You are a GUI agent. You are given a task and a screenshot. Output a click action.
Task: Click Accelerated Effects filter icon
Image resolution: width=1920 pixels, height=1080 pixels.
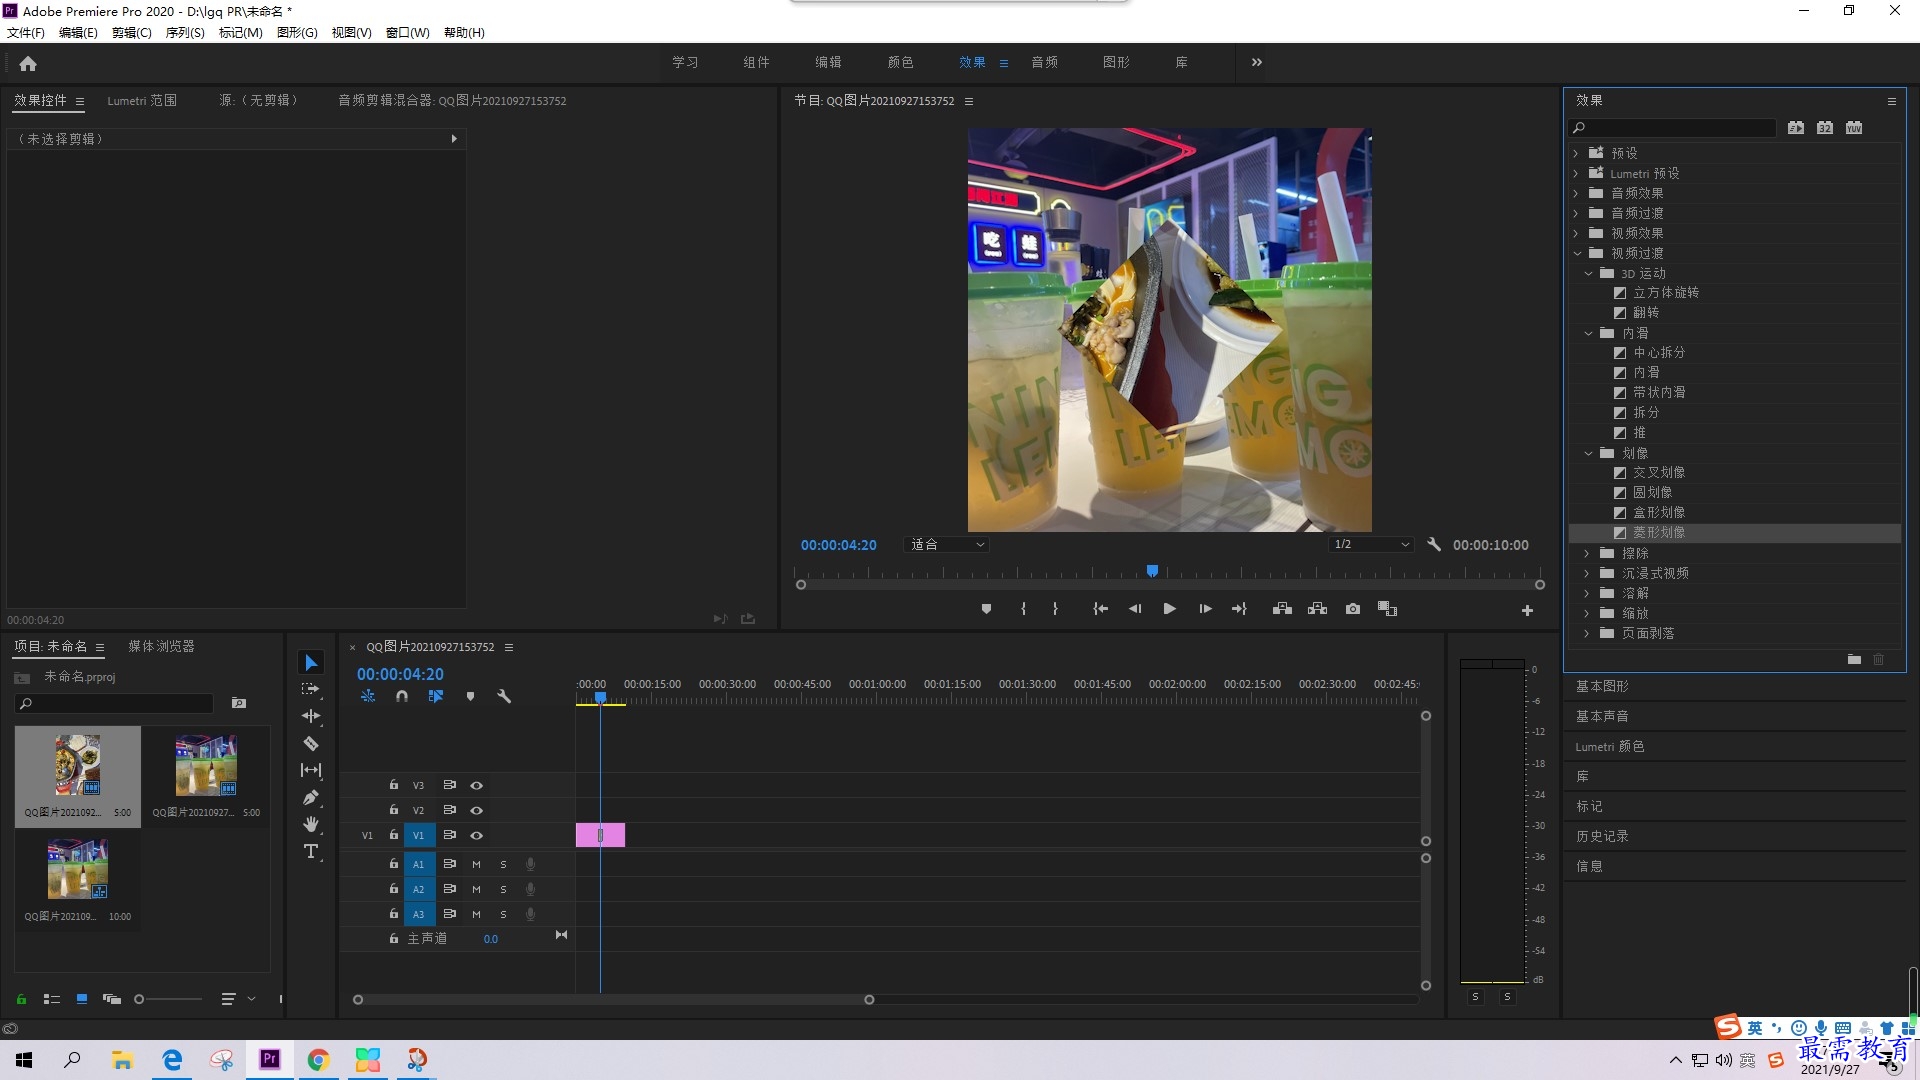[1796, 128]
